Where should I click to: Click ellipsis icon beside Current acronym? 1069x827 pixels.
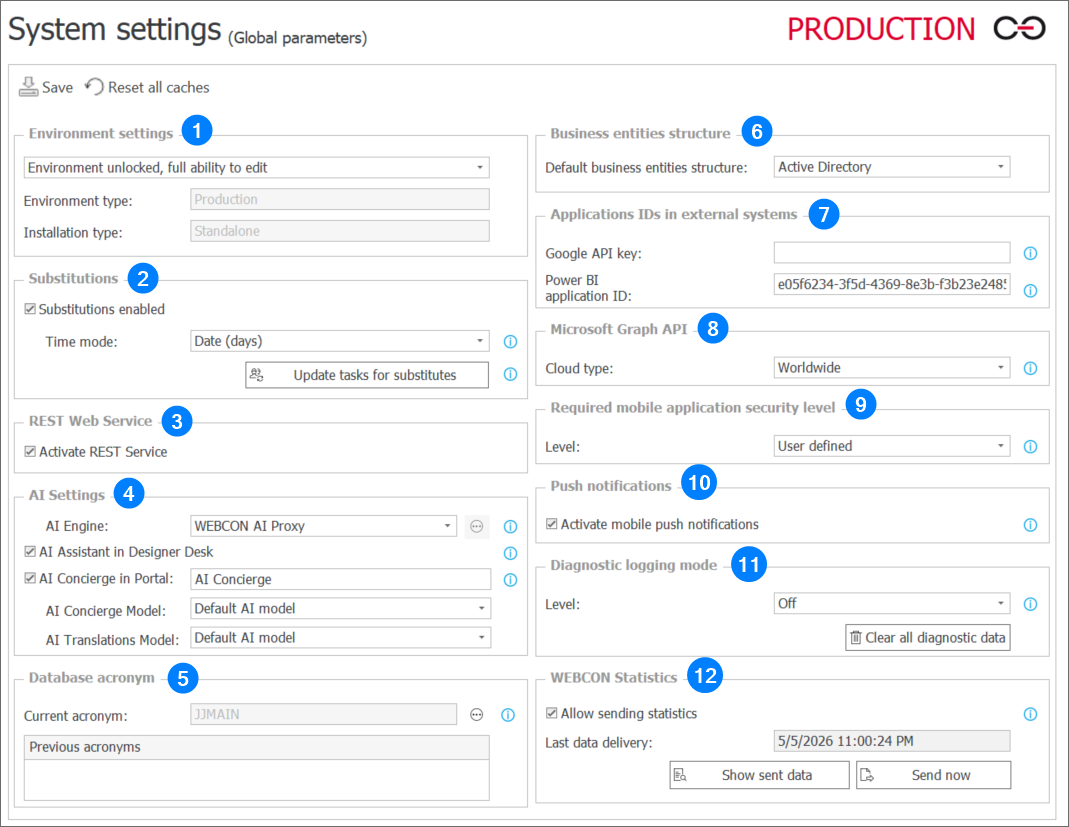pos(477,715)
